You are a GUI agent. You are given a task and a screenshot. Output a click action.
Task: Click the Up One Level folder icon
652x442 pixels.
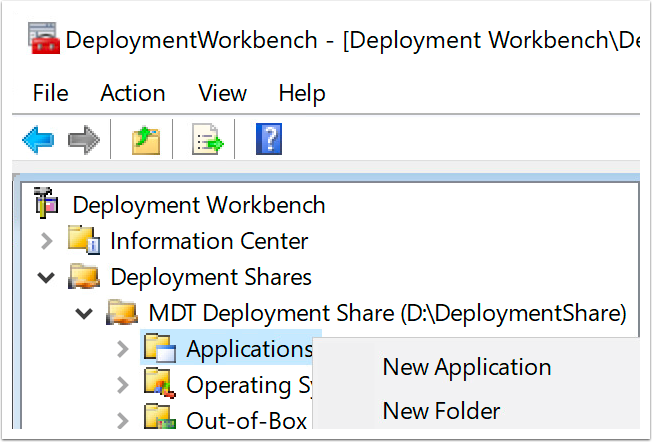point(146,140)
